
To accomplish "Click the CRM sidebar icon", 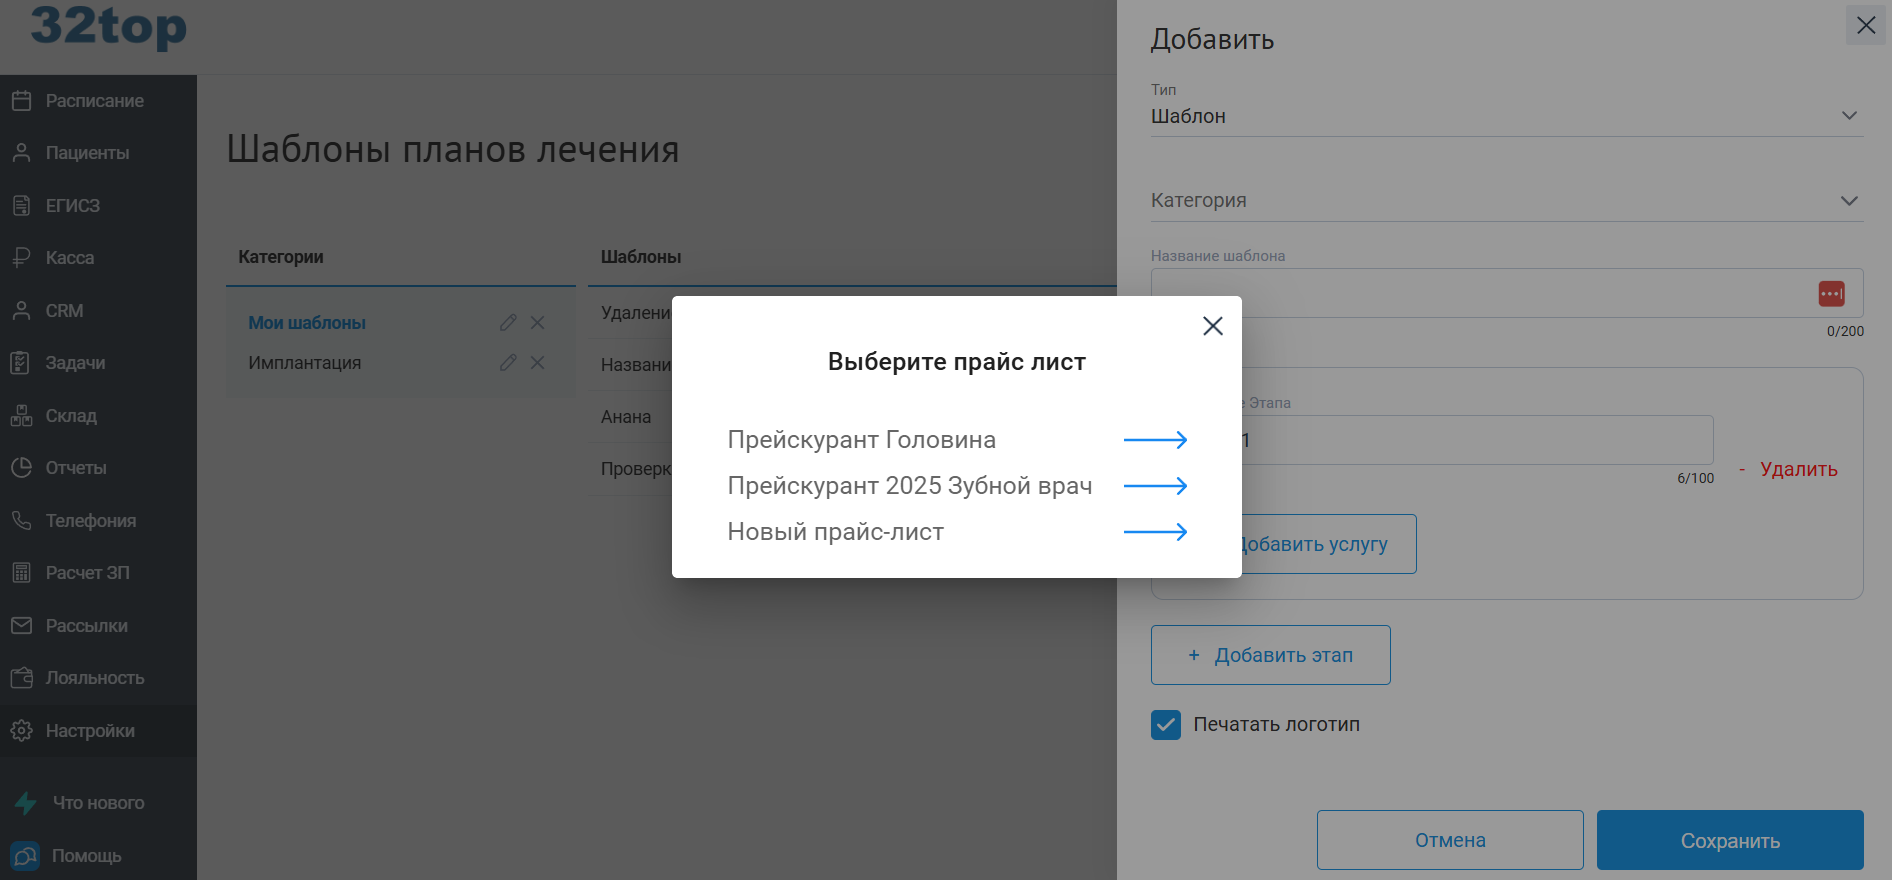I will 21,310.
